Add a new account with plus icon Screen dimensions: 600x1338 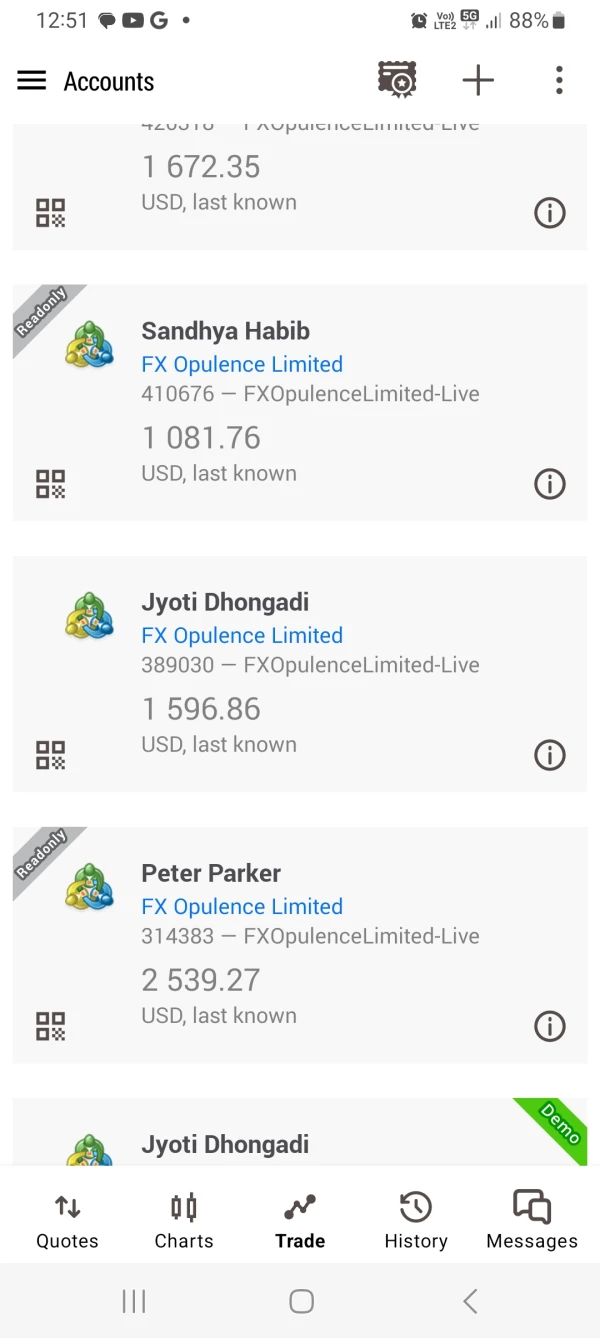tap(478, 81)
